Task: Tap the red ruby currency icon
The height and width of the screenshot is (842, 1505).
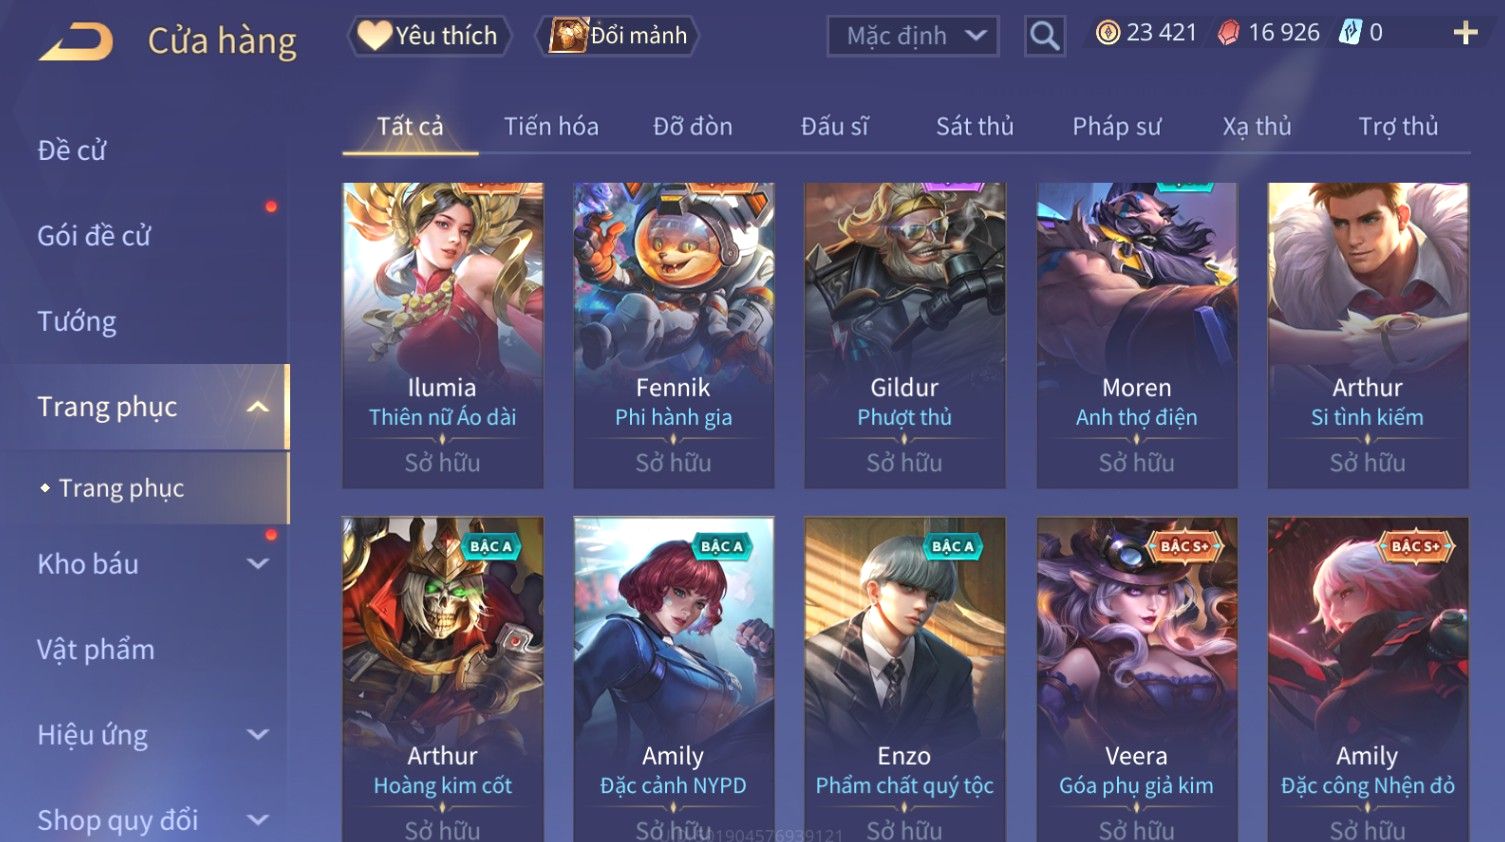Action: point(1228,33)
